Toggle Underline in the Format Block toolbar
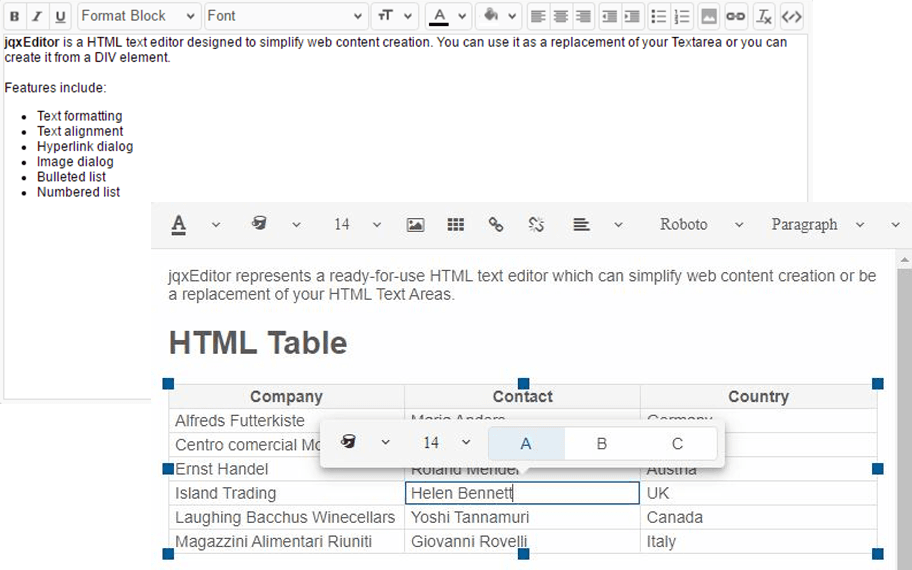 (60, 16)
